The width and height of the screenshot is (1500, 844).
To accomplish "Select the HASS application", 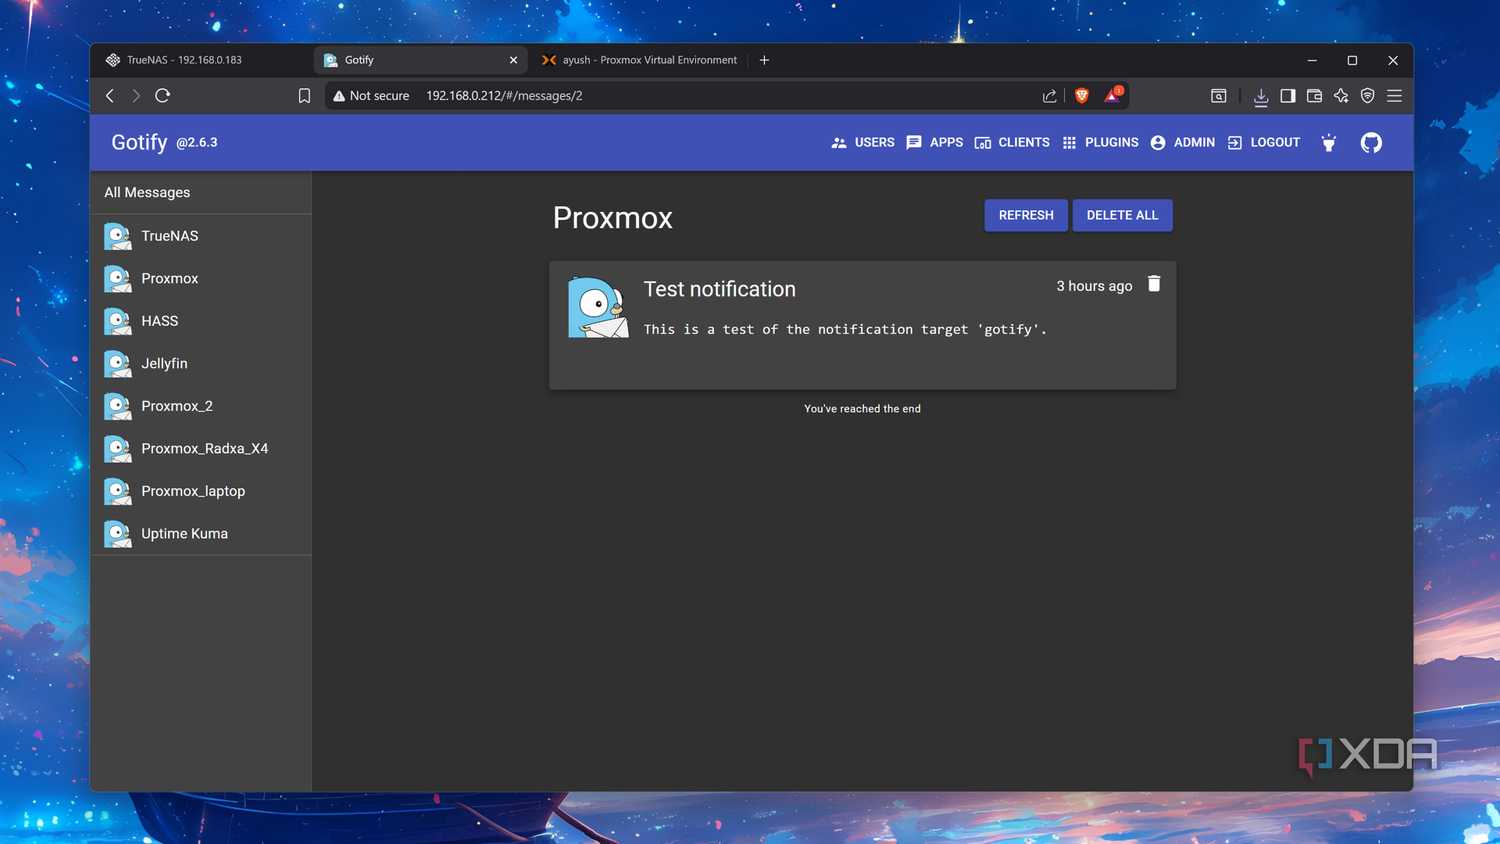I will (x=201, y=321).
